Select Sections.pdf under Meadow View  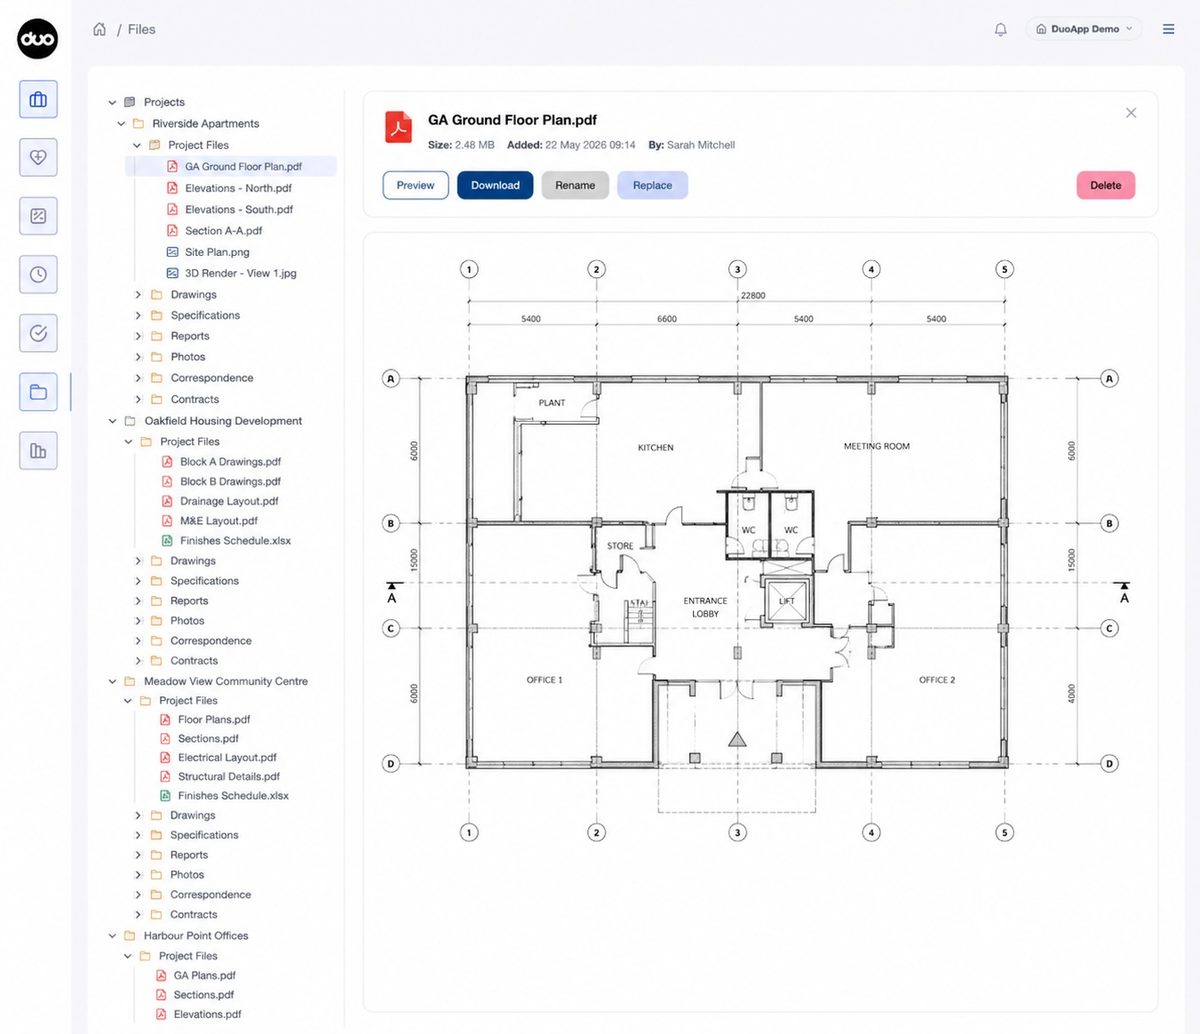pos(208,739)
